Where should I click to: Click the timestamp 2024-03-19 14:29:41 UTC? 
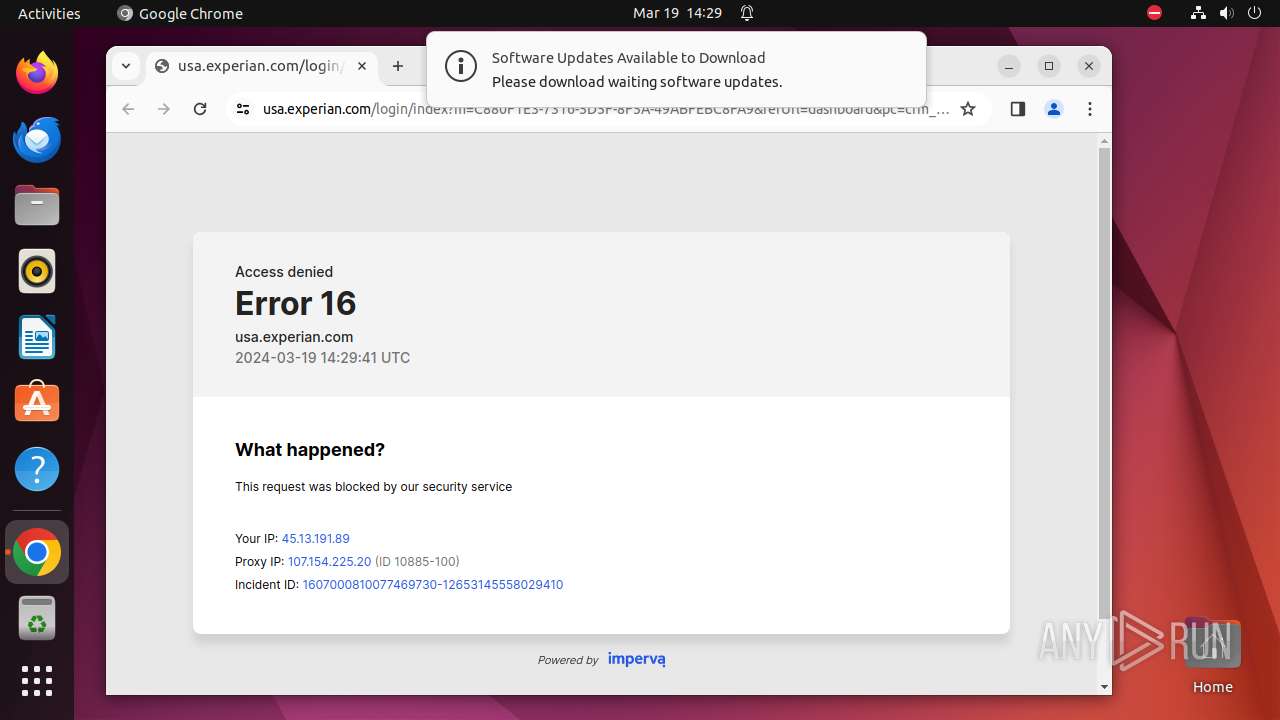(322, 358)
